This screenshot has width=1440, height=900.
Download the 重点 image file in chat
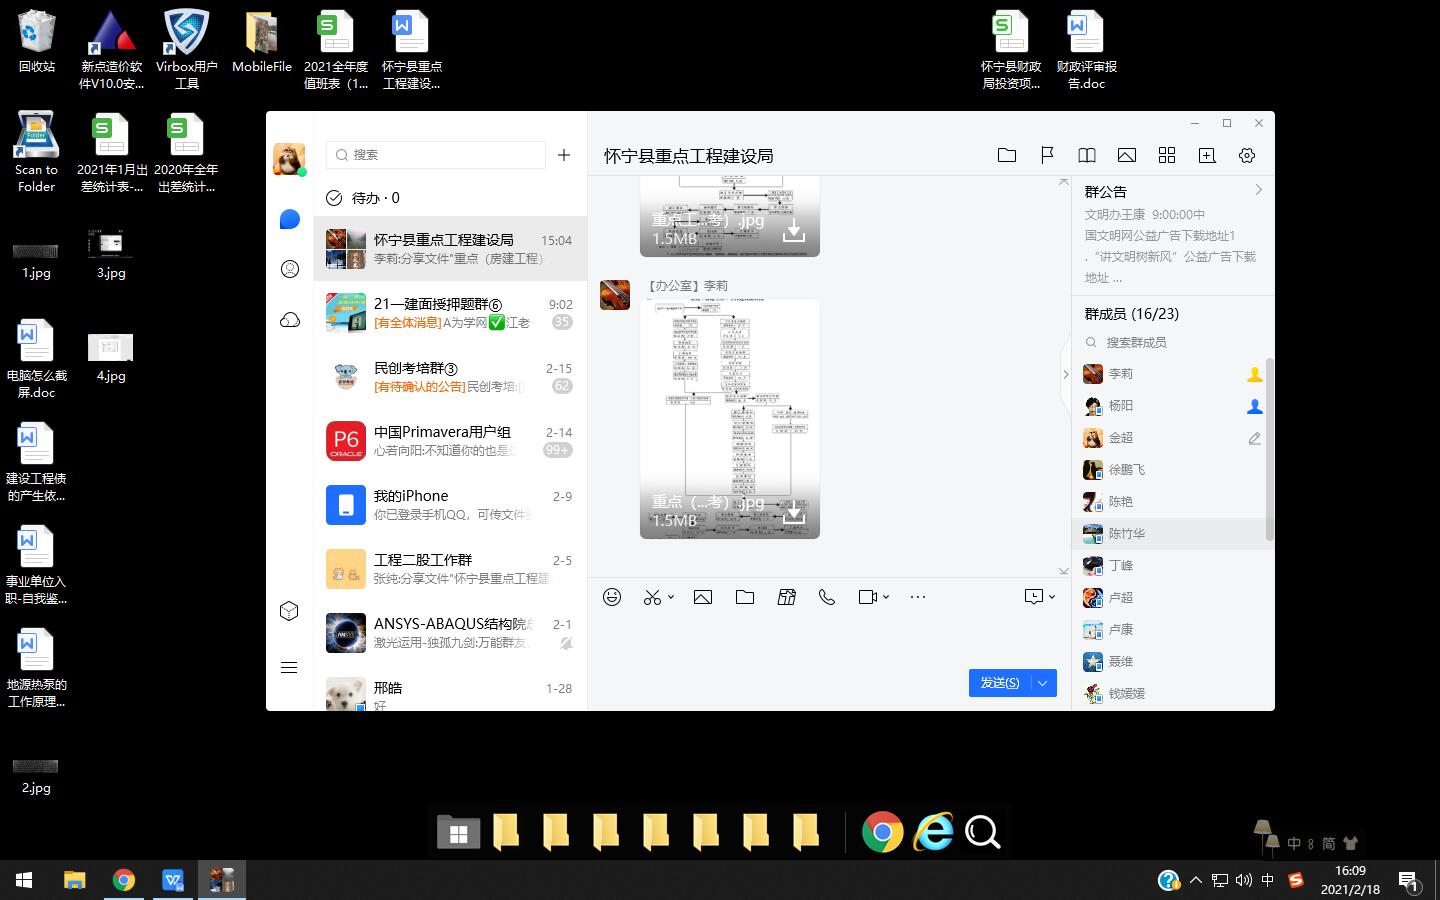[x=793, y=513]
